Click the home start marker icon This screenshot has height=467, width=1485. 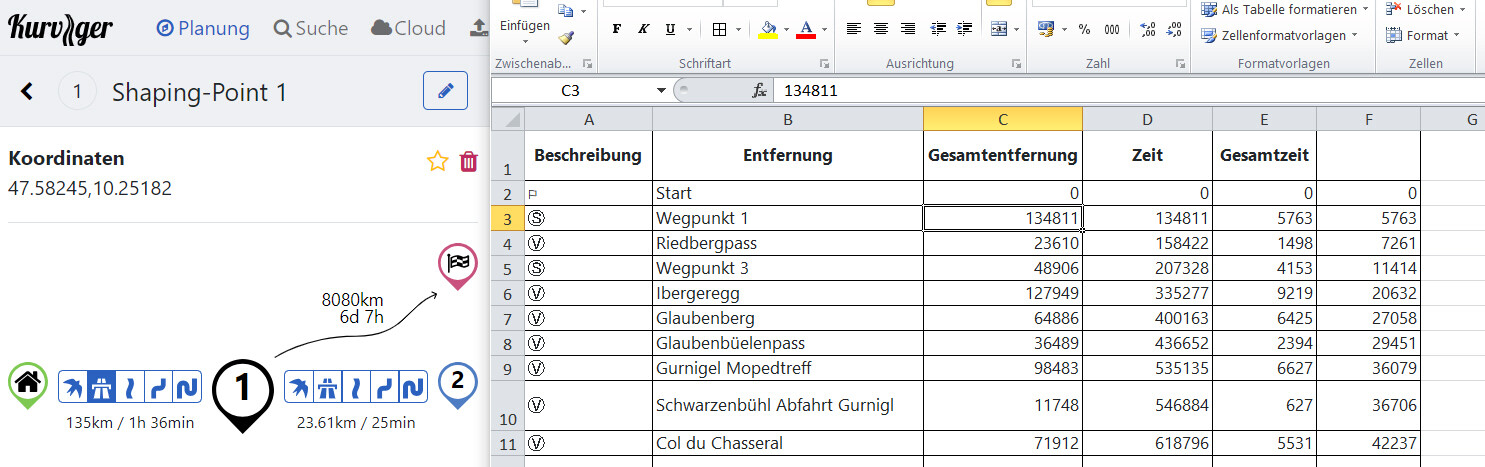[x=28, y=382]
